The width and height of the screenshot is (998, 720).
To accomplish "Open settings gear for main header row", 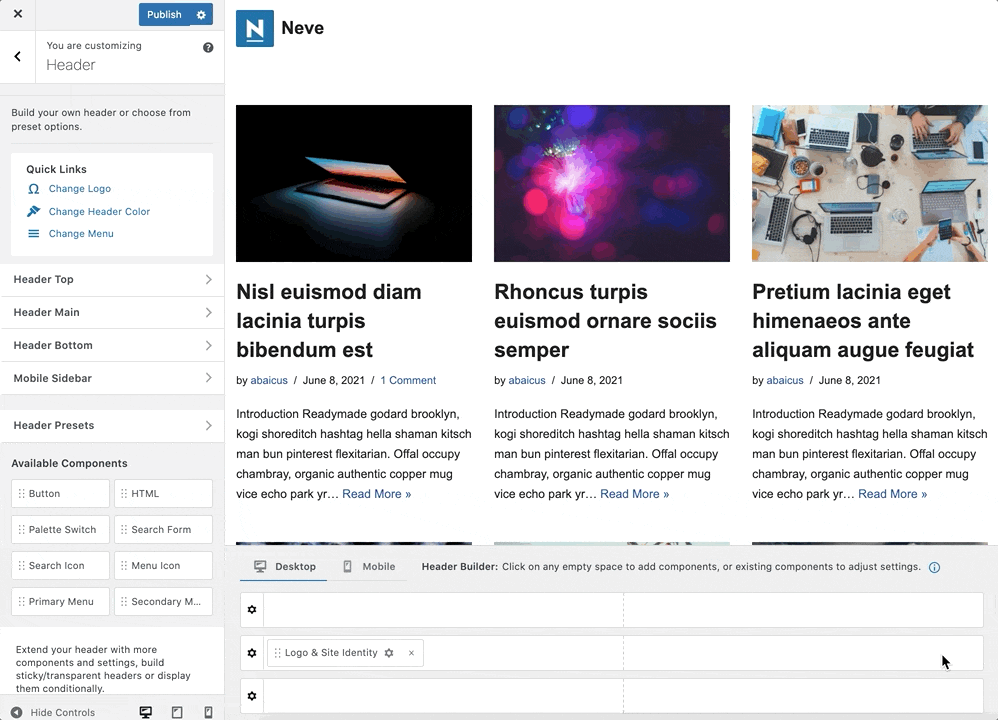I will (x=252, y=653).
